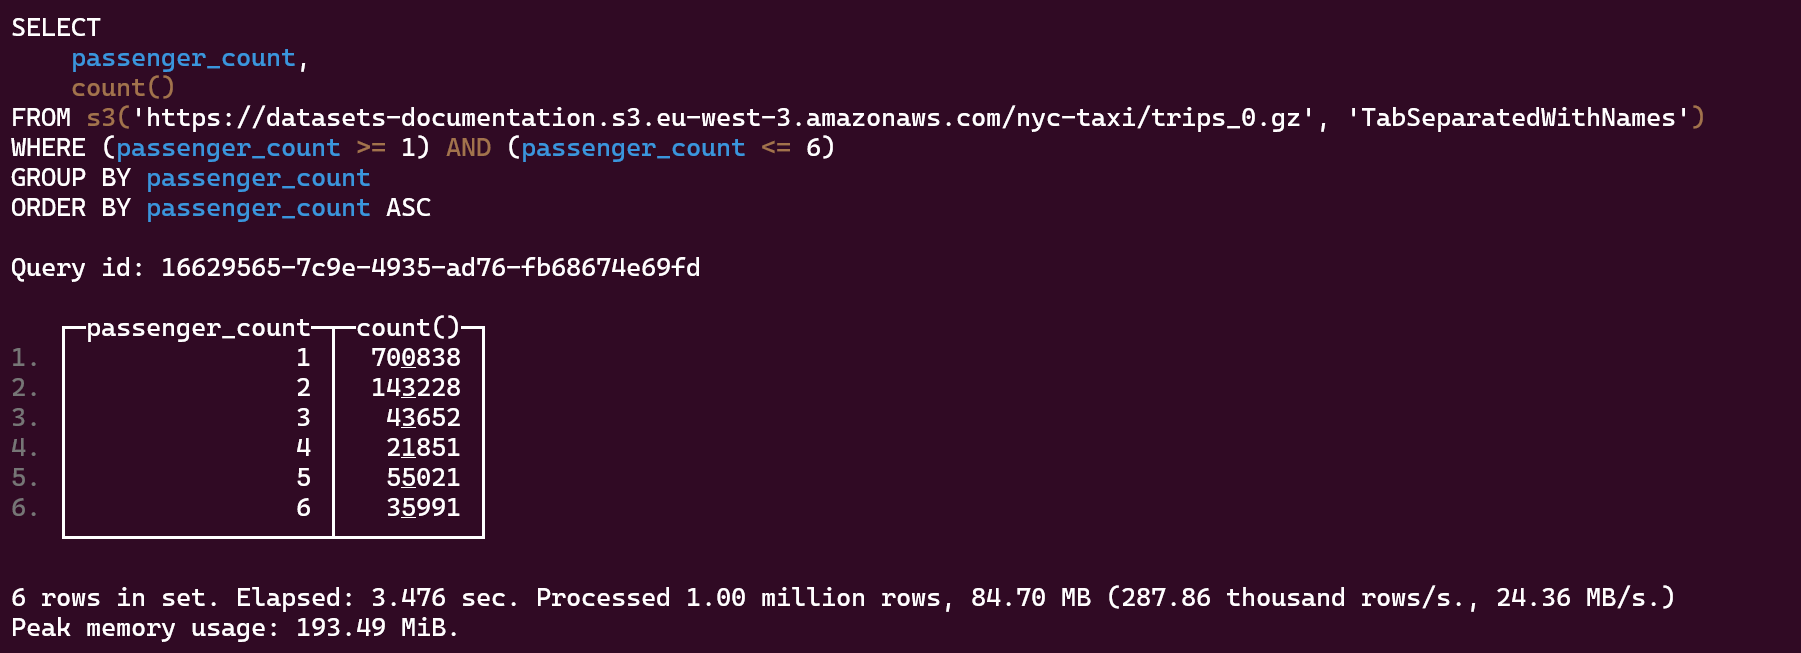Click the value 35991 in the last row
Image resolution: width=1801 pixels, height=653 pixels.
423,508
